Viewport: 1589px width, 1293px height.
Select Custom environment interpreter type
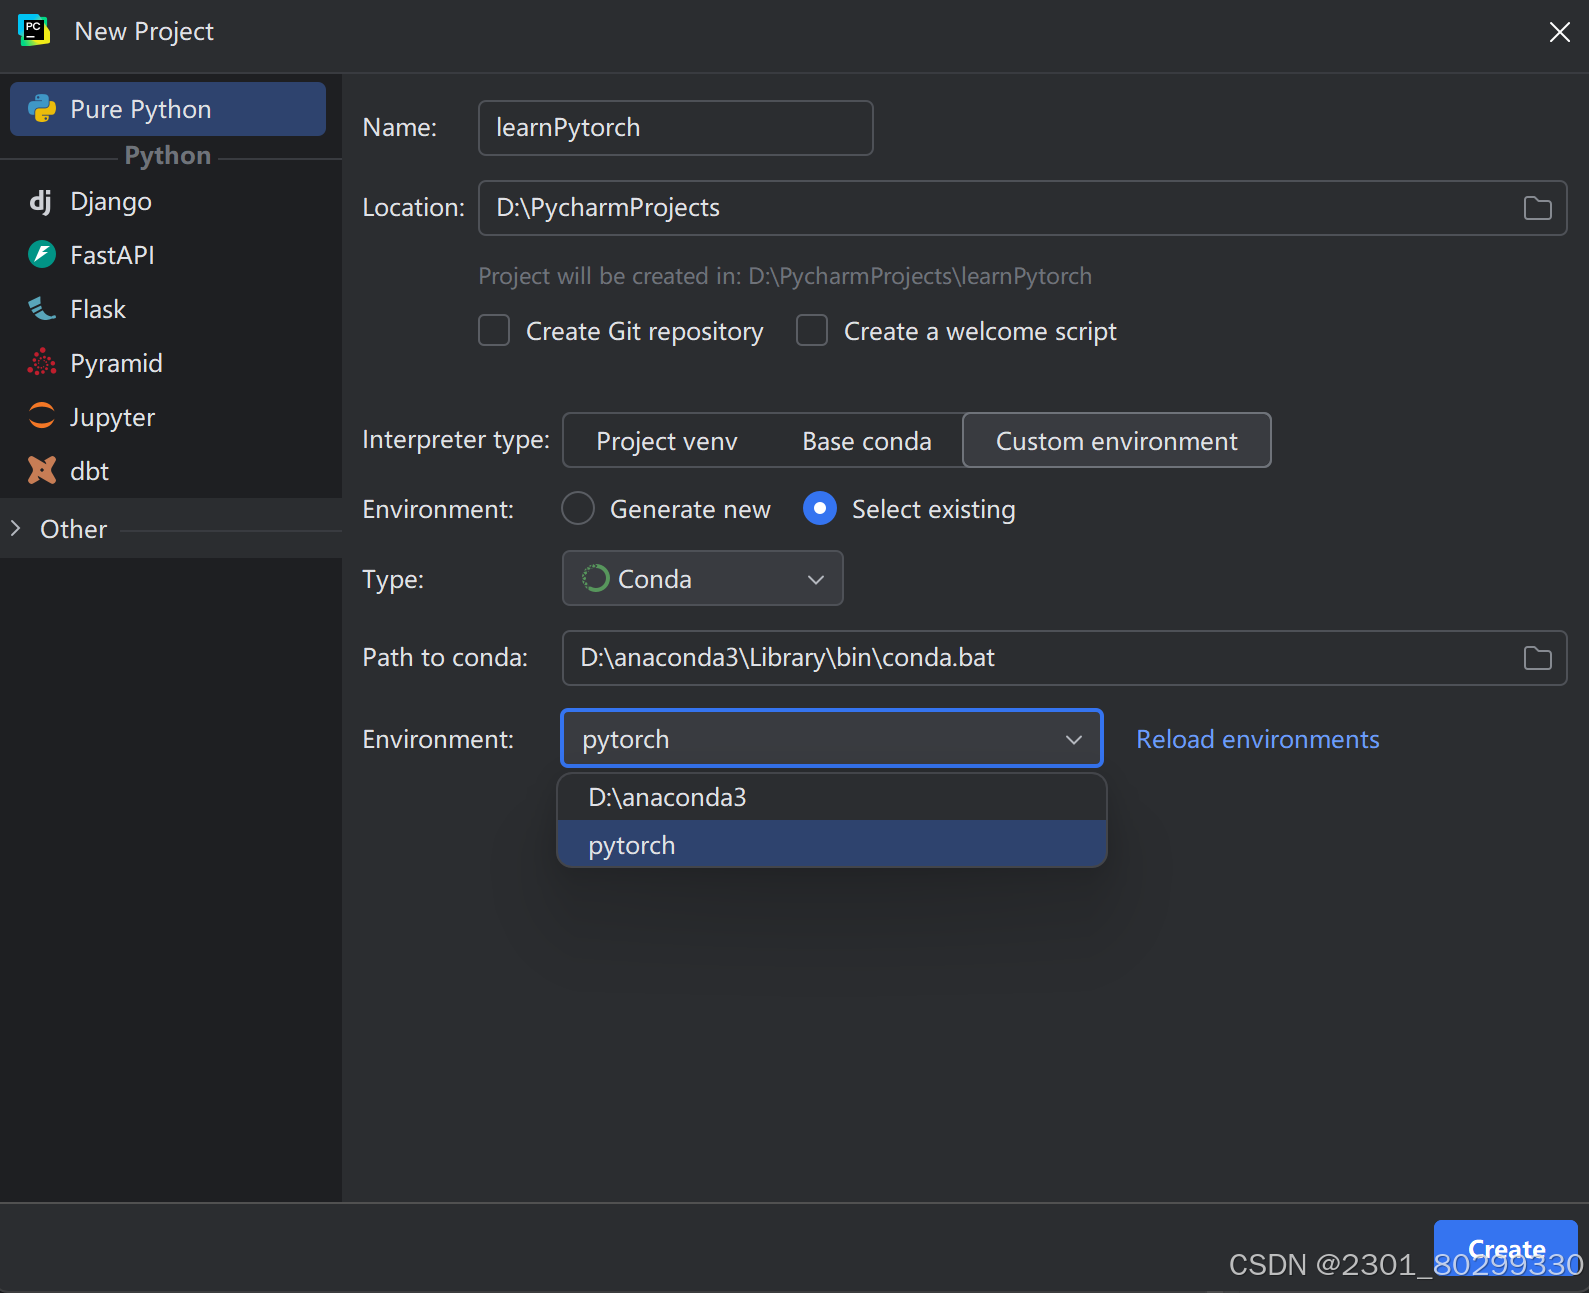pos(1117,441)
